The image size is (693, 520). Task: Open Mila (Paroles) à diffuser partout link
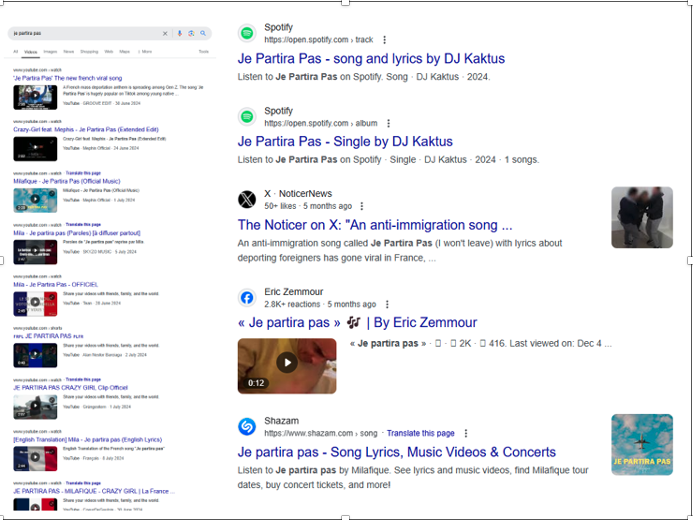pos(77,233)
